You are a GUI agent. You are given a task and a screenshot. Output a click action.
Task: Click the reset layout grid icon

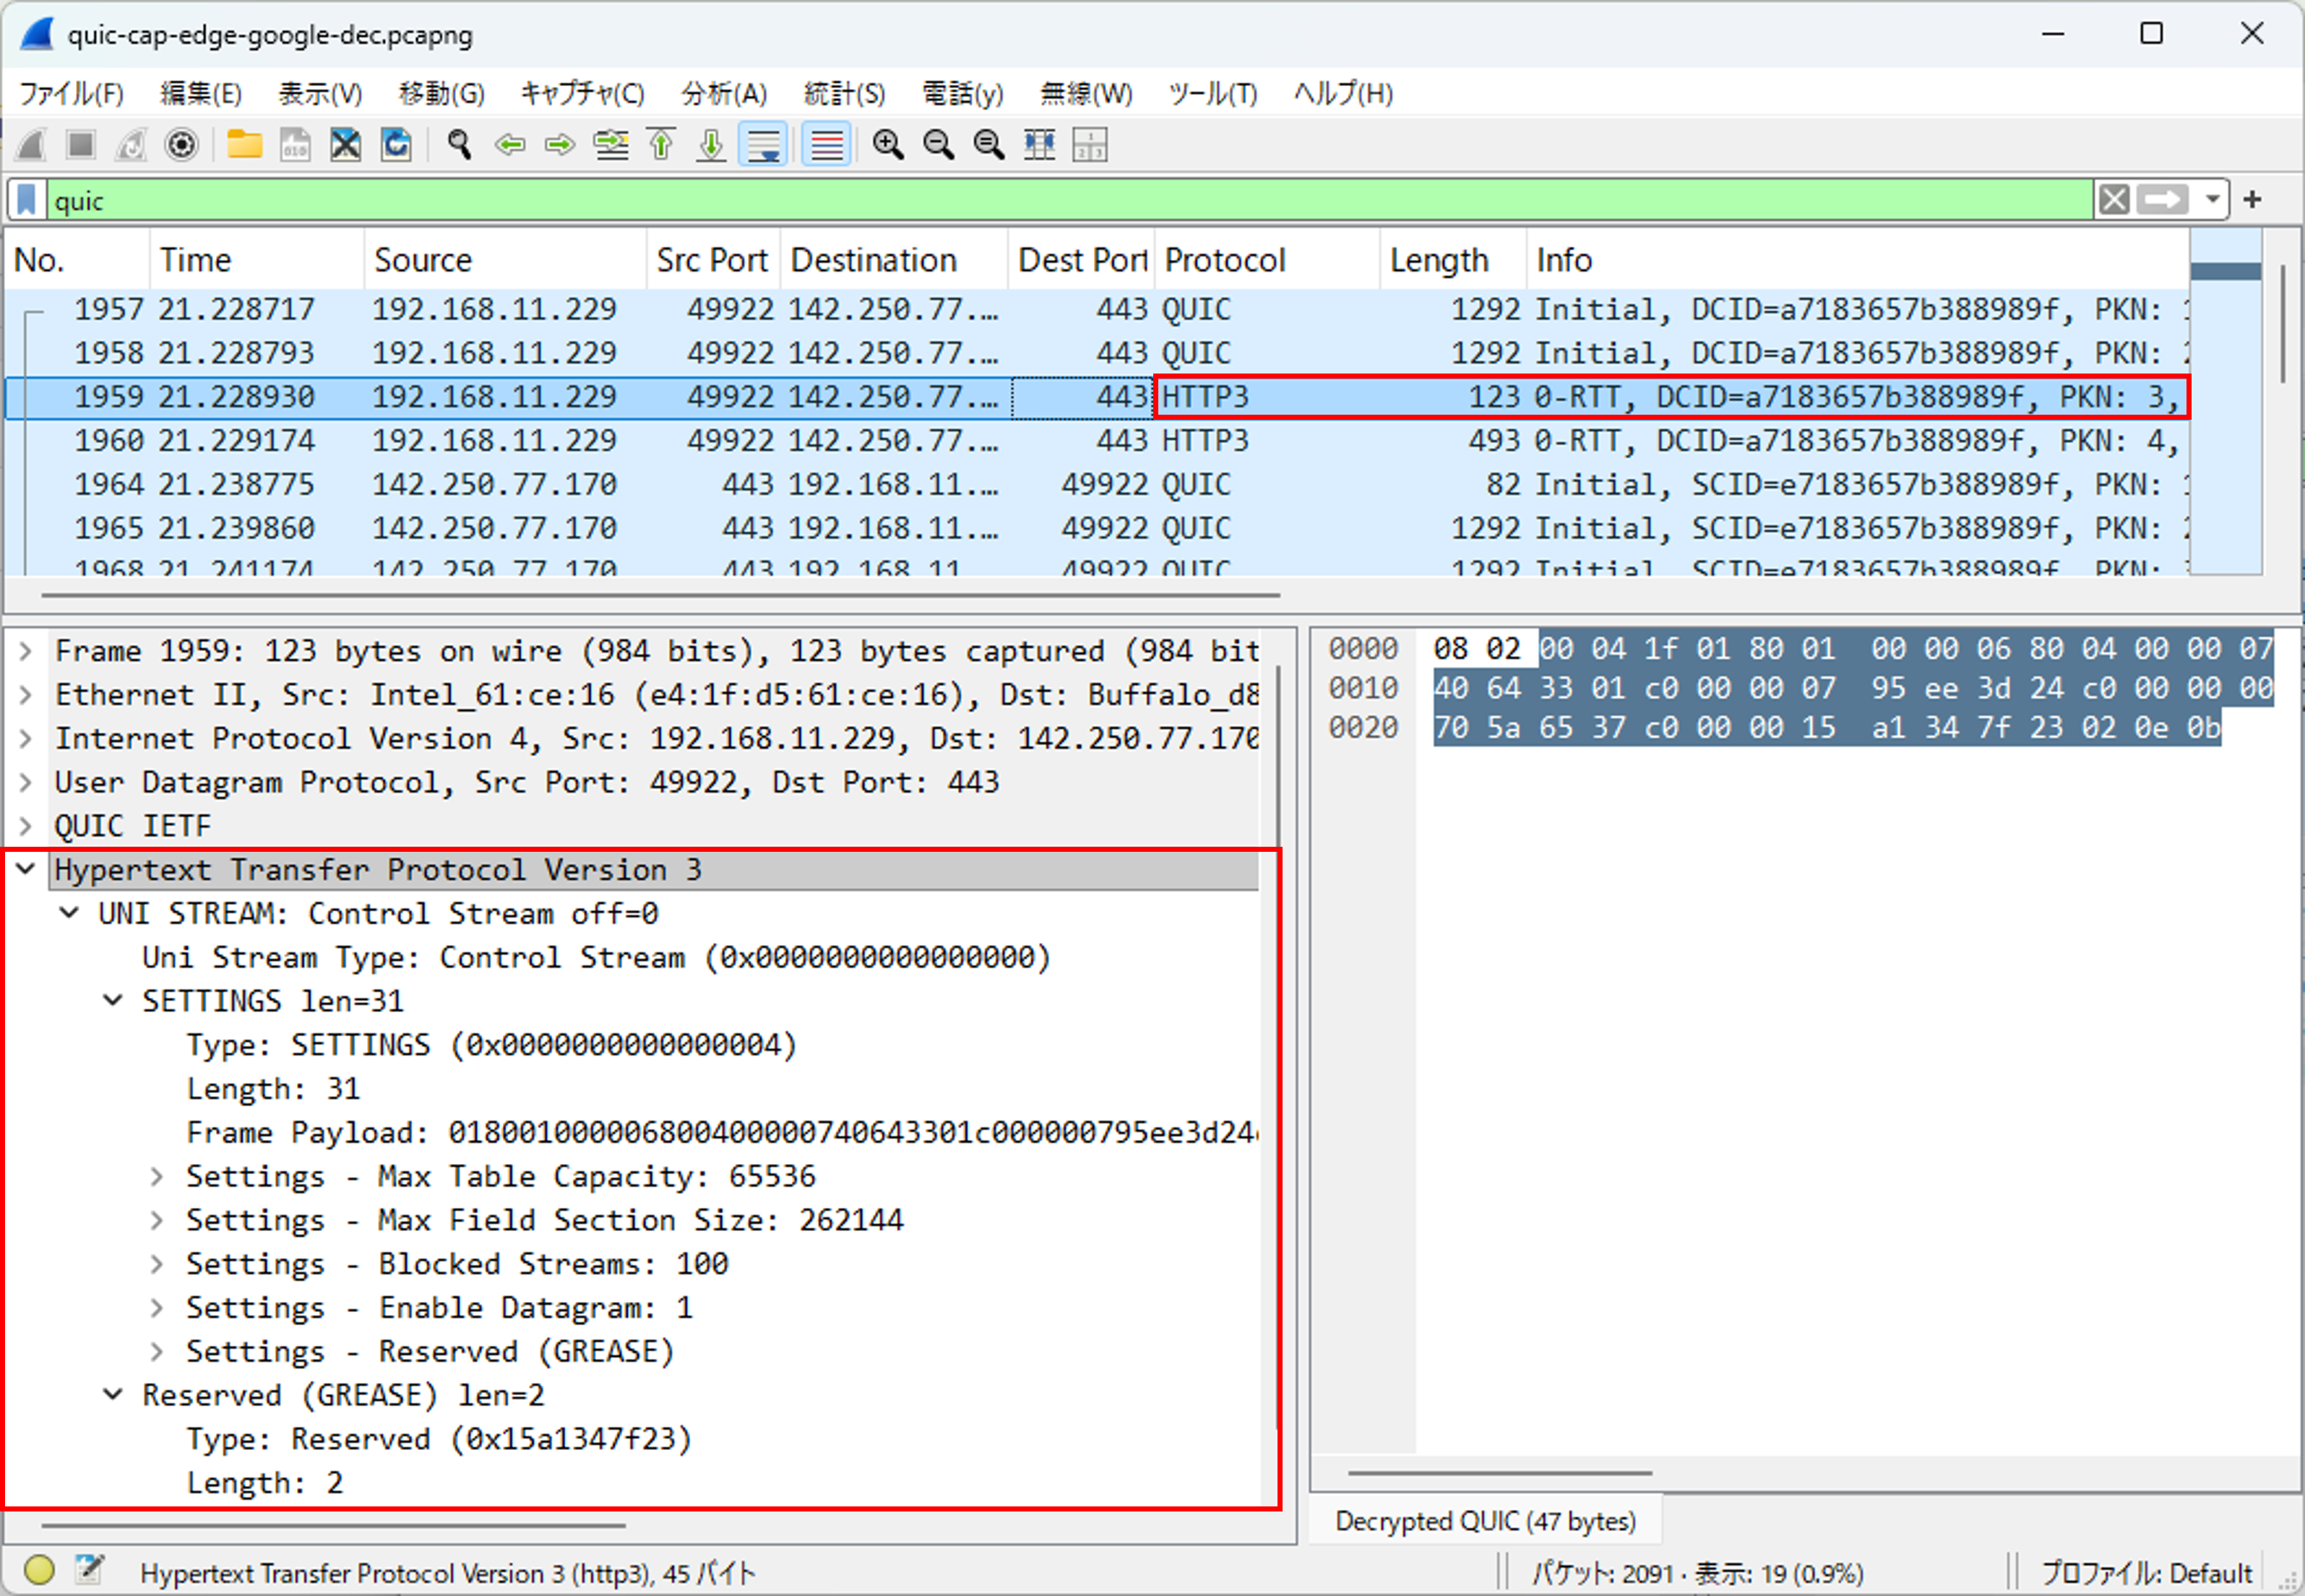(1090, 145)
